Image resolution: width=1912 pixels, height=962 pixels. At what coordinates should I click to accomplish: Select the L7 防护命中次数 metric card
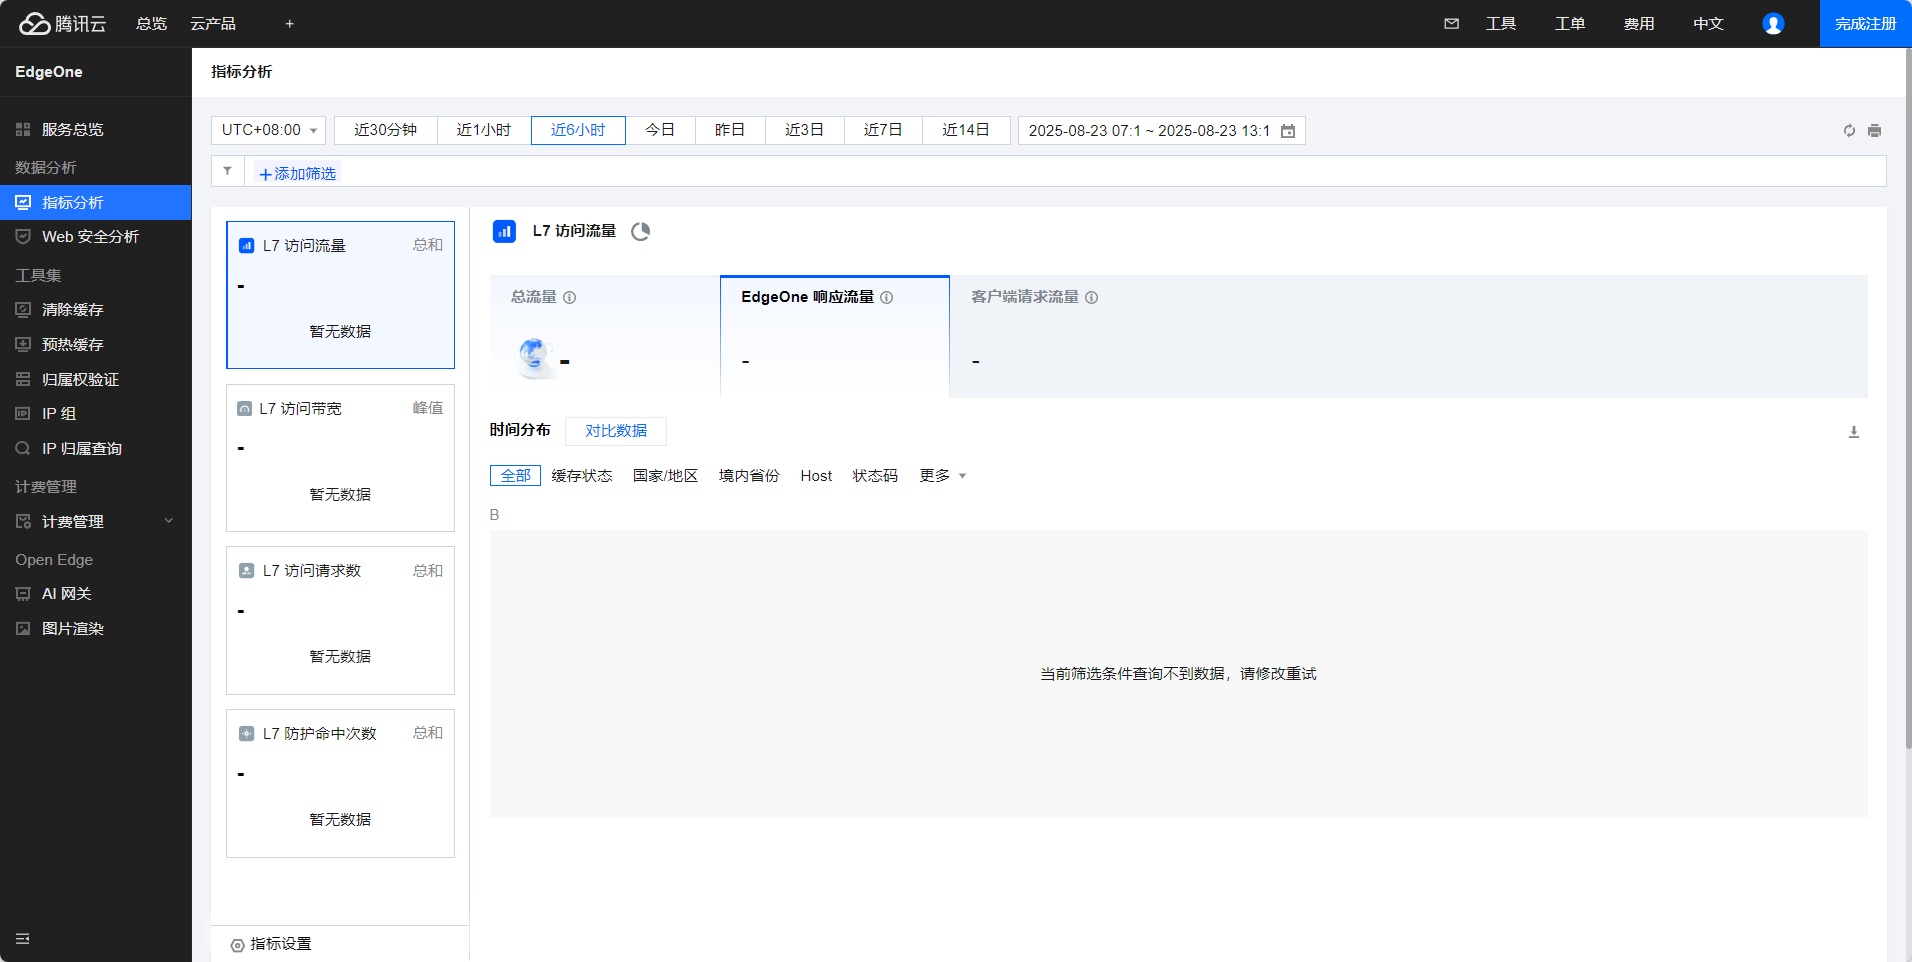point(340,783)
